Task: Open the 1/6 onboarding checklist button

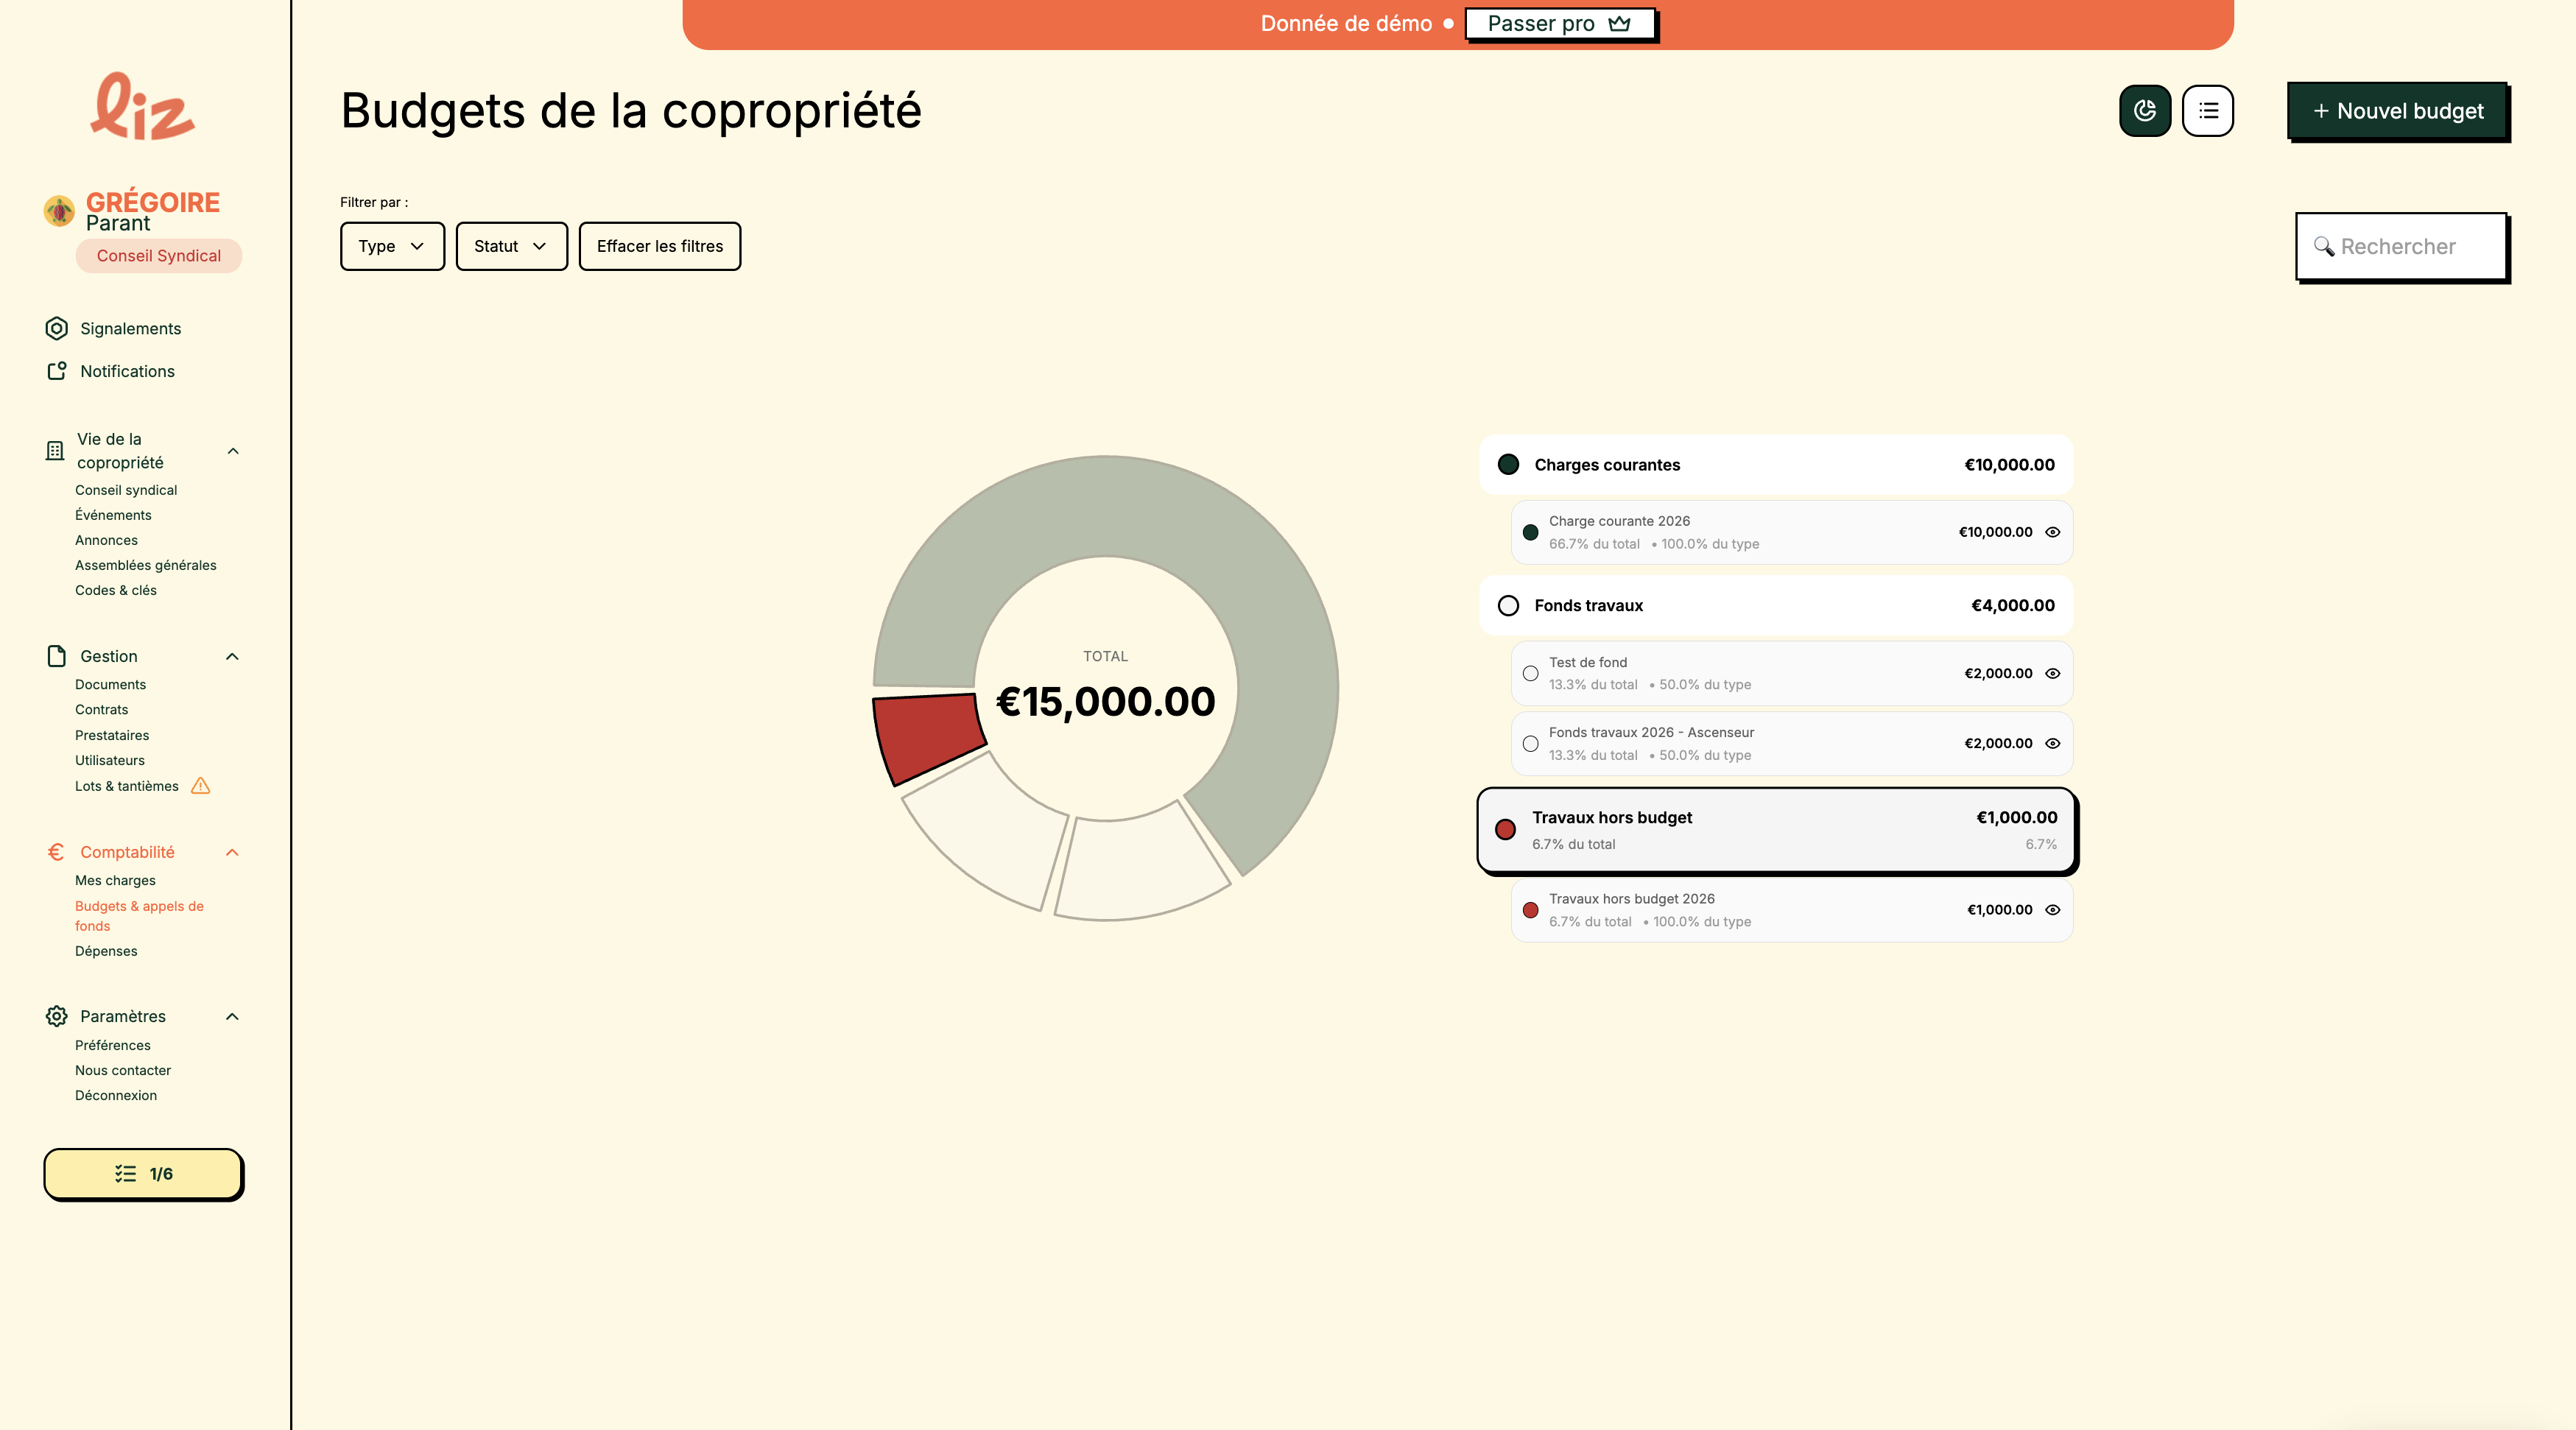Action: click(x=143, y=1174)
